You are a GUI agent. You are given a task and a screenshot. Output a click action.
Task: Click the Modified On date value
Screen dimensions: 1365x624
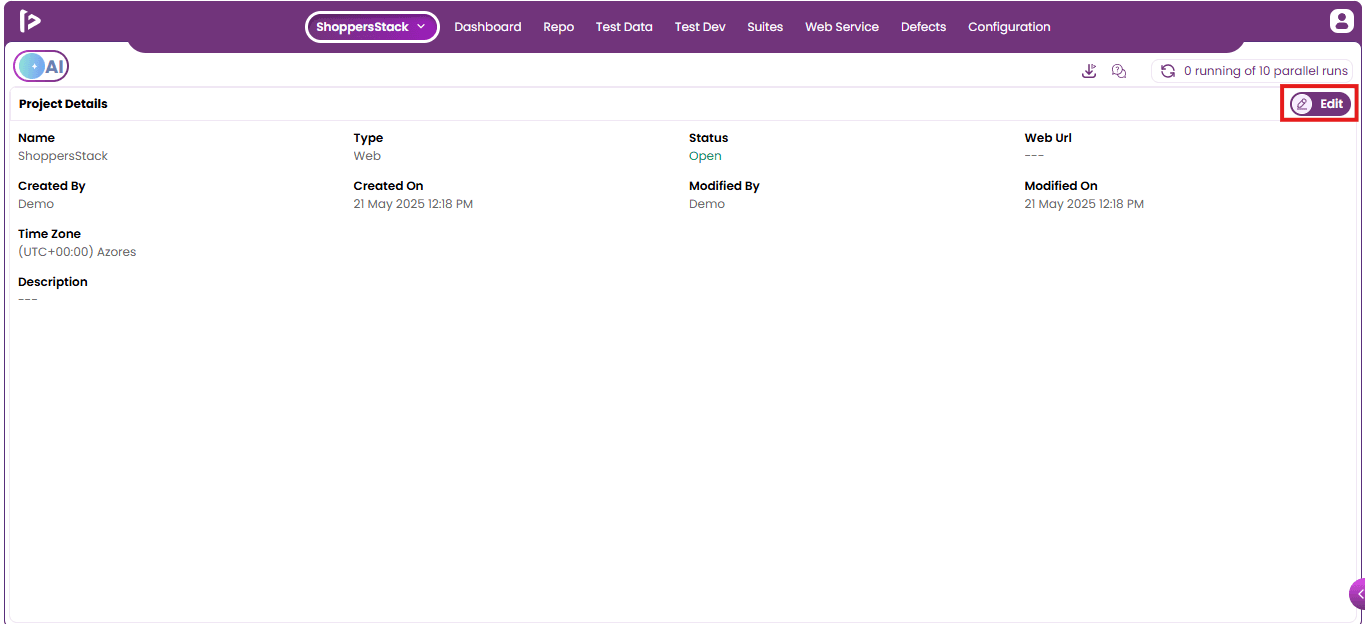(x=1084, y=204)
